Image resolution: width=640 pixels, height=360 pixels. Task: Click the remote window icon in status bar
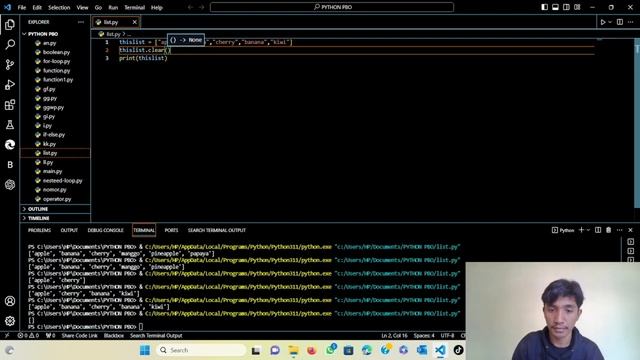tap(7, 336)
